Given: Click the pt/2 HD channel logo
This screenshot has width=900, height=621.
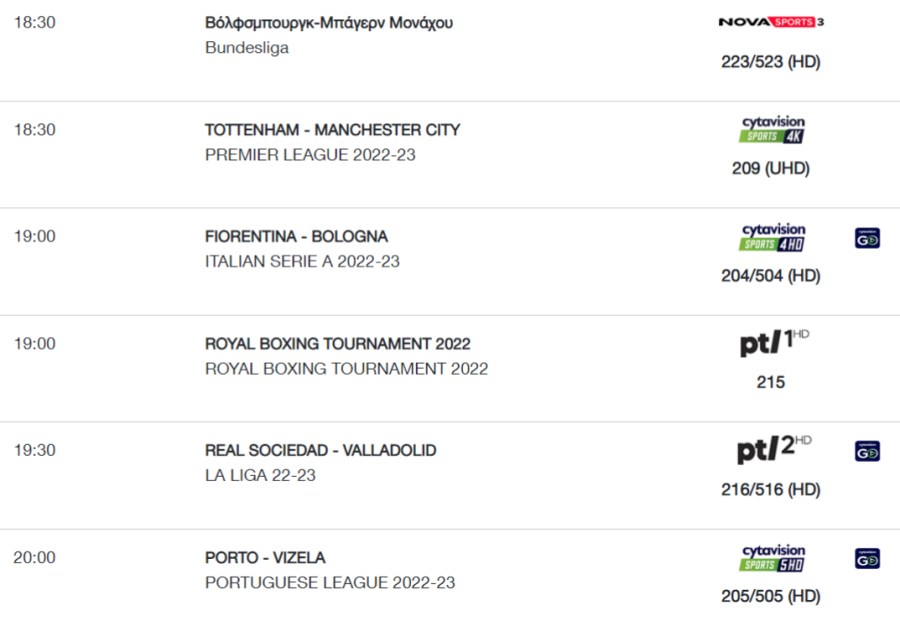Looking at the screenshot, I should (774, 449).
